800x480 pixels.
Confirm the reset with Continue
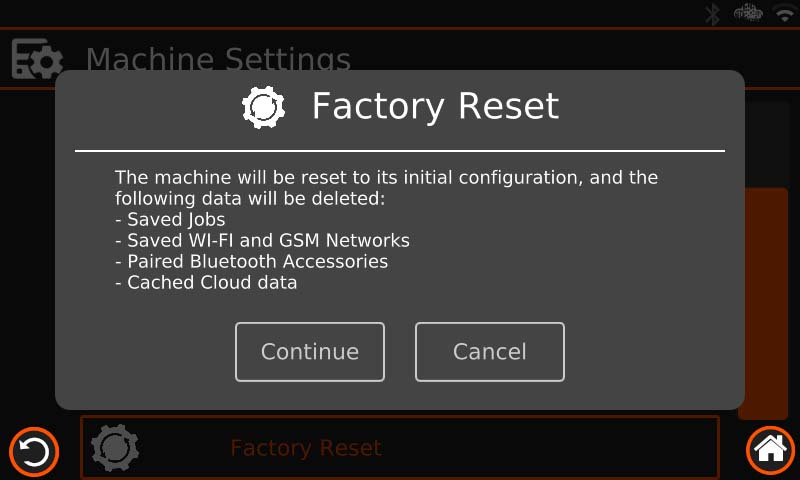click(x=310, y=352)
